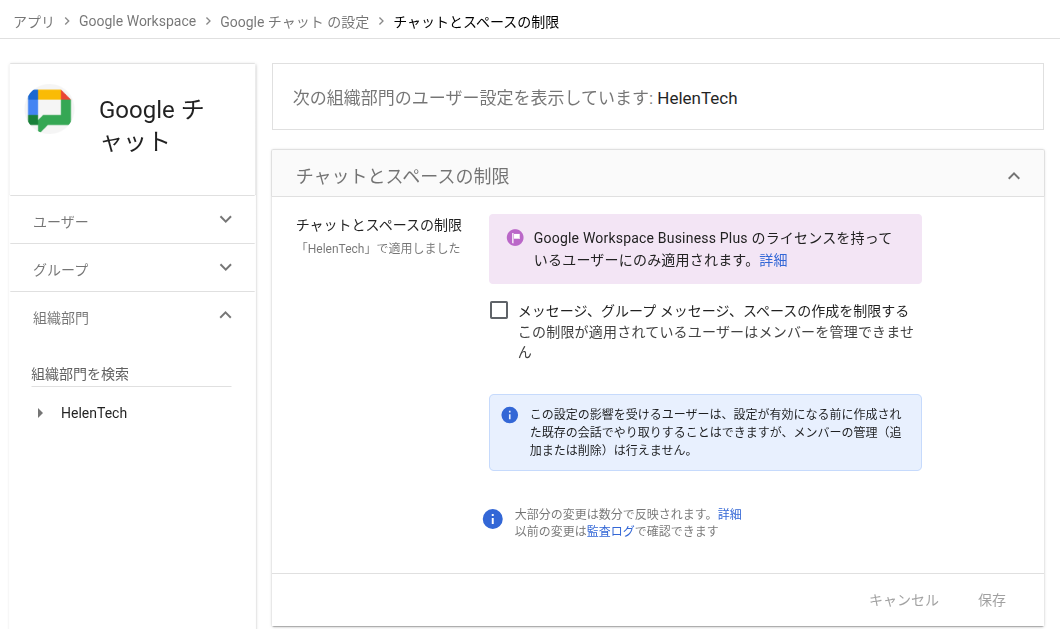Click the HelenTech name in the top banner

tap(697, 98)
